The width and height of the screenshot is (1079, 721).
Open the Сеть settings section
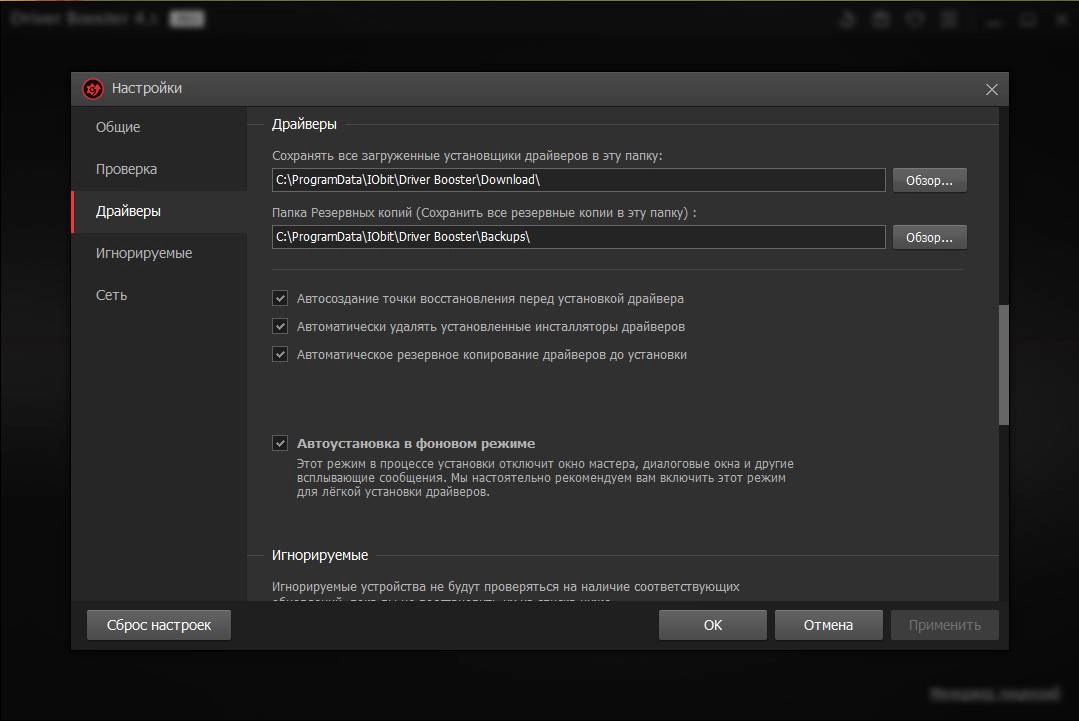coord(159,295)
